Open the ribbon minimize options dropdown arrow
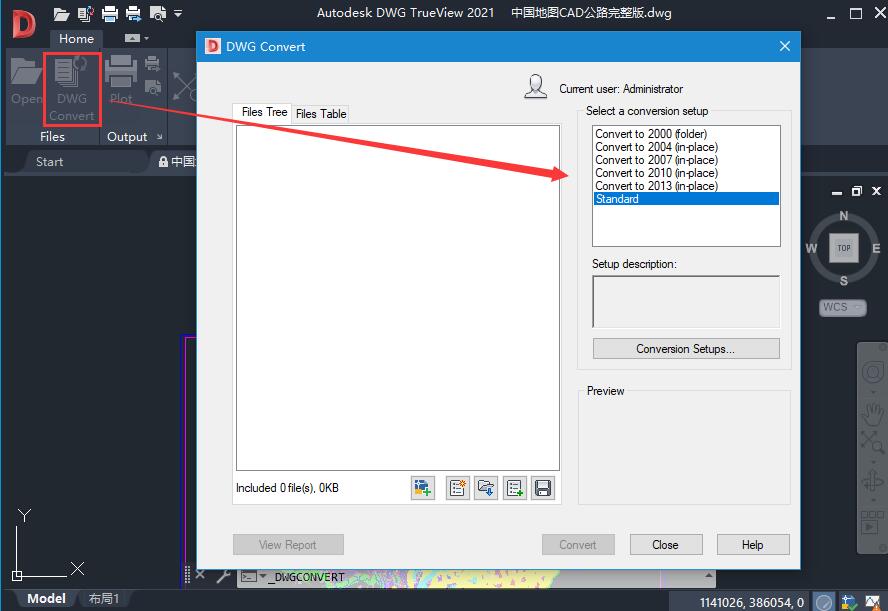888x611 pixels. [x=147, y=39]
